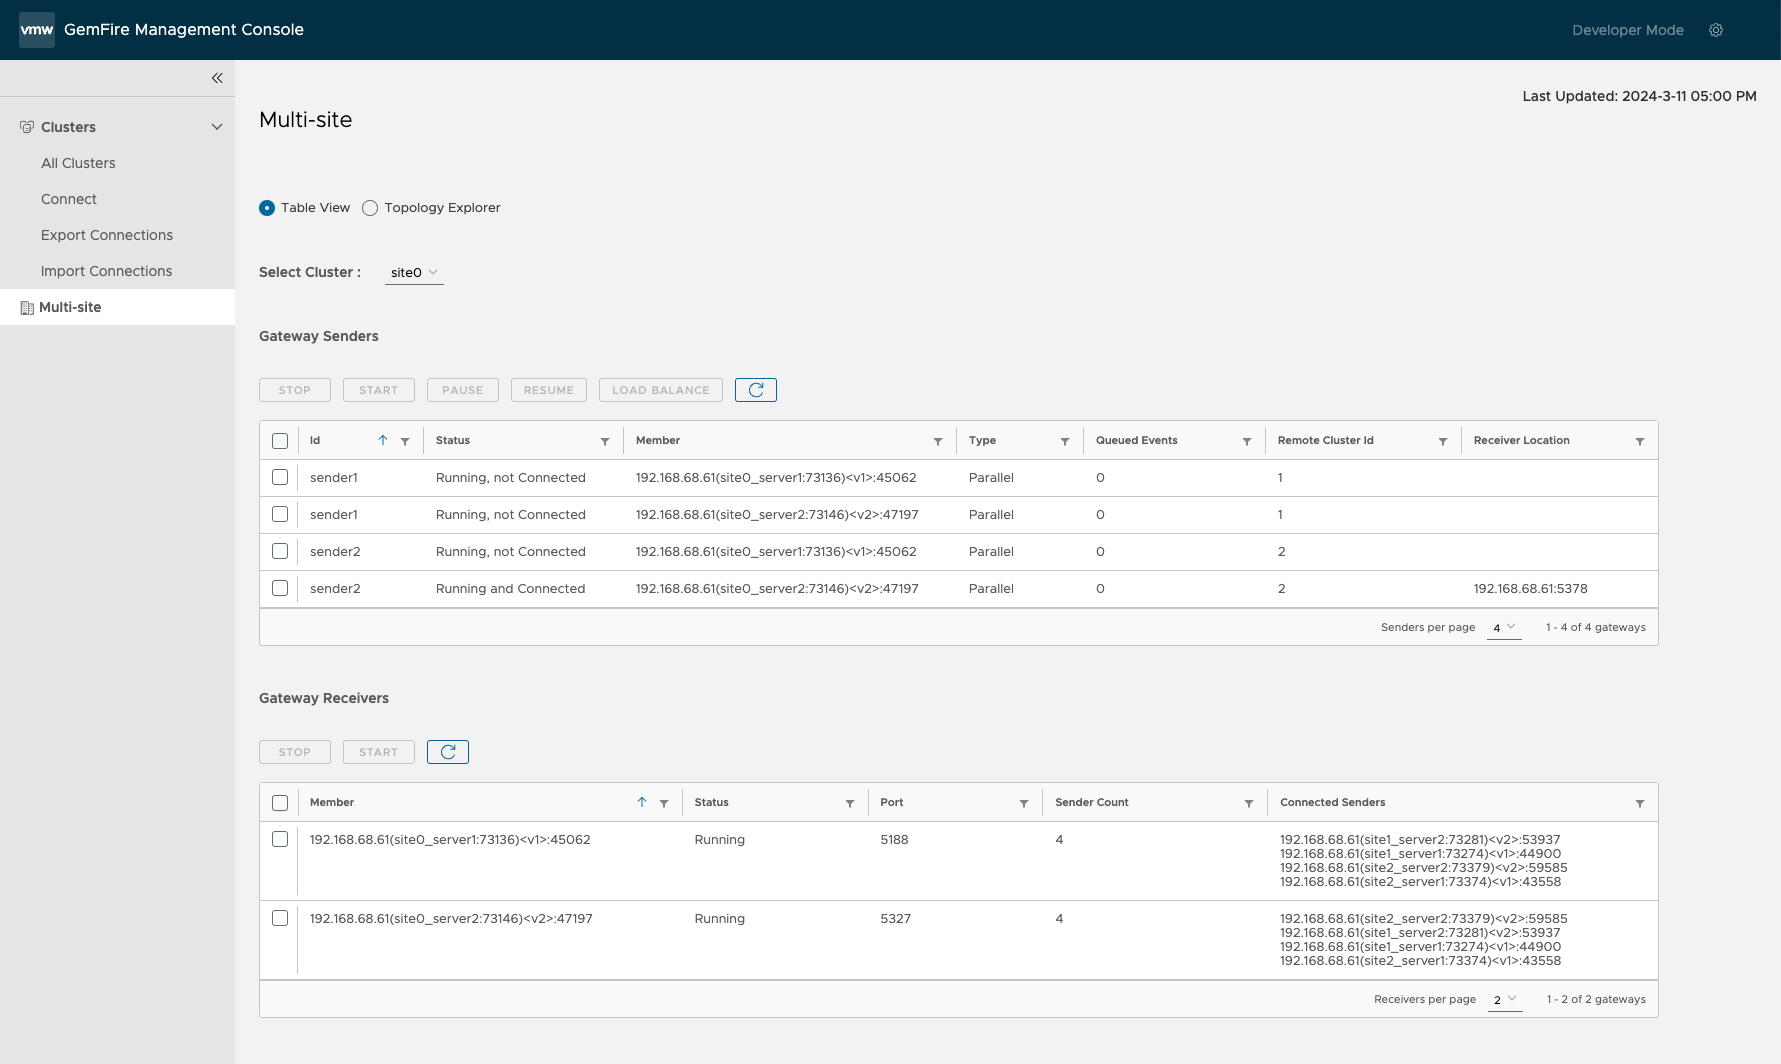The height and width of the screenshot is (1064, 1781).
Task: Open Multi-site sidebar item
Action: coord(117,307)
